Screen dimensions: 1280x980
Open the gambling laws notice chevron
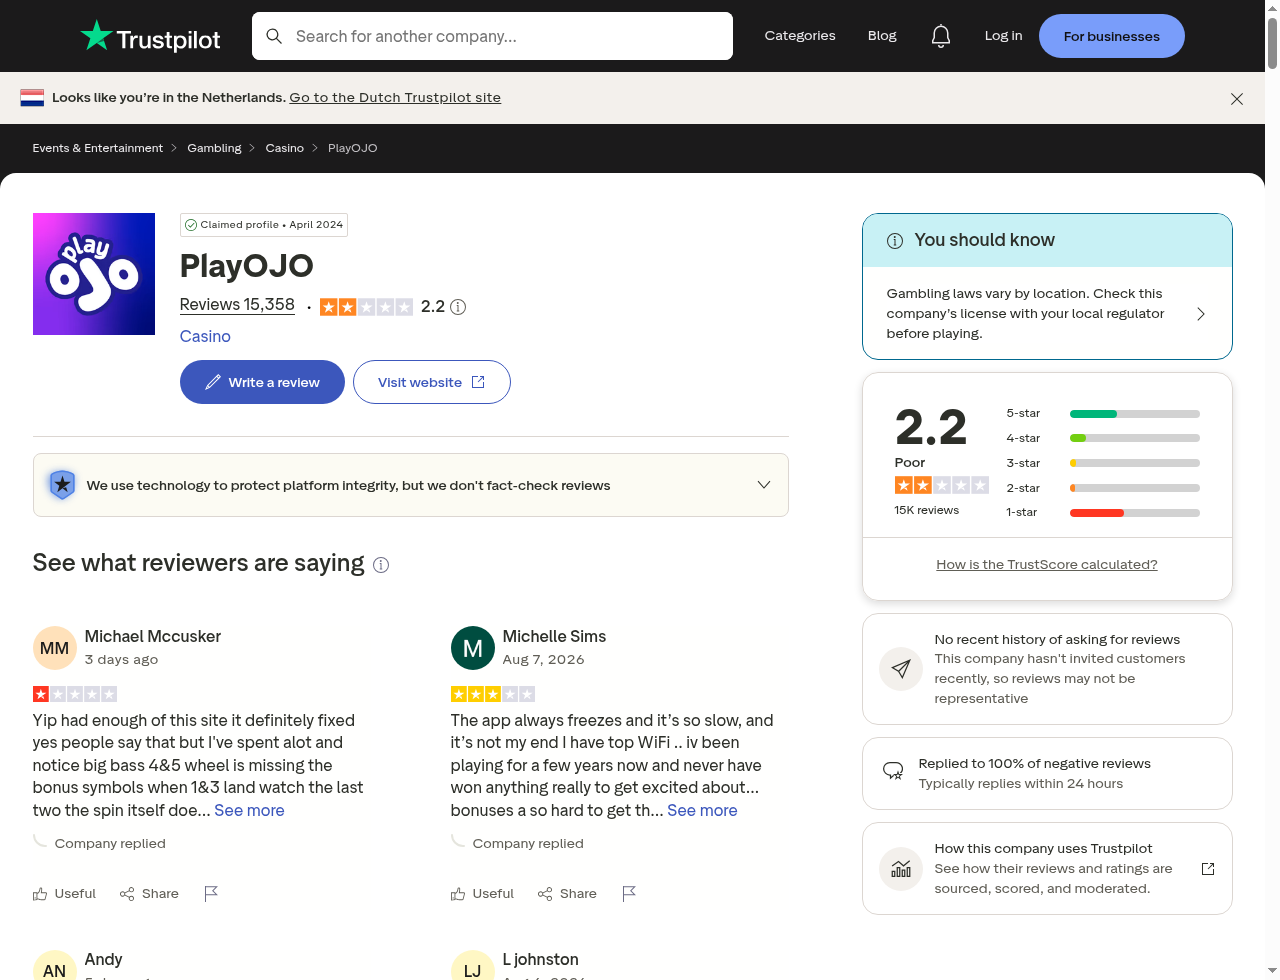point(1201,314)
